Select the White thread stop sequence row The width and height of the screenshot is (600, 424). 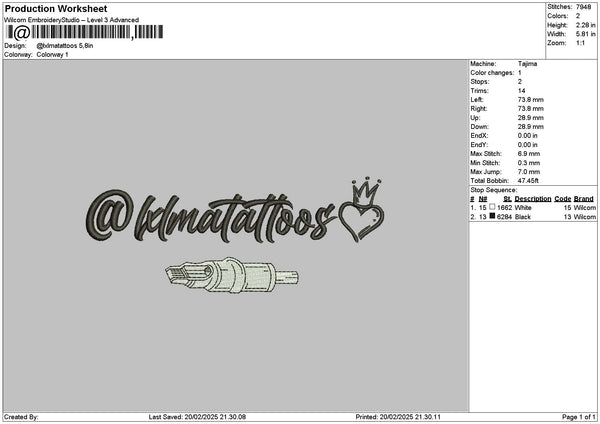[x=533, y=207]
